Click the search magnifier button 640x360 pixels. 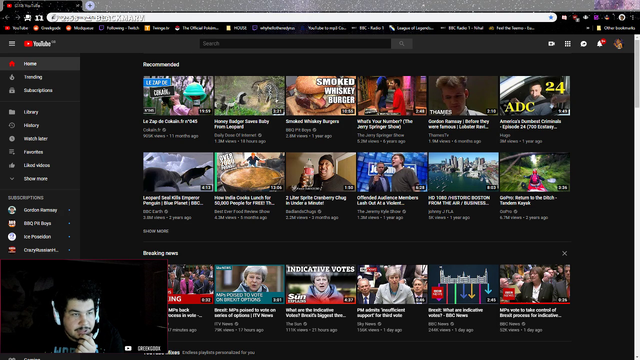point(402,44)
